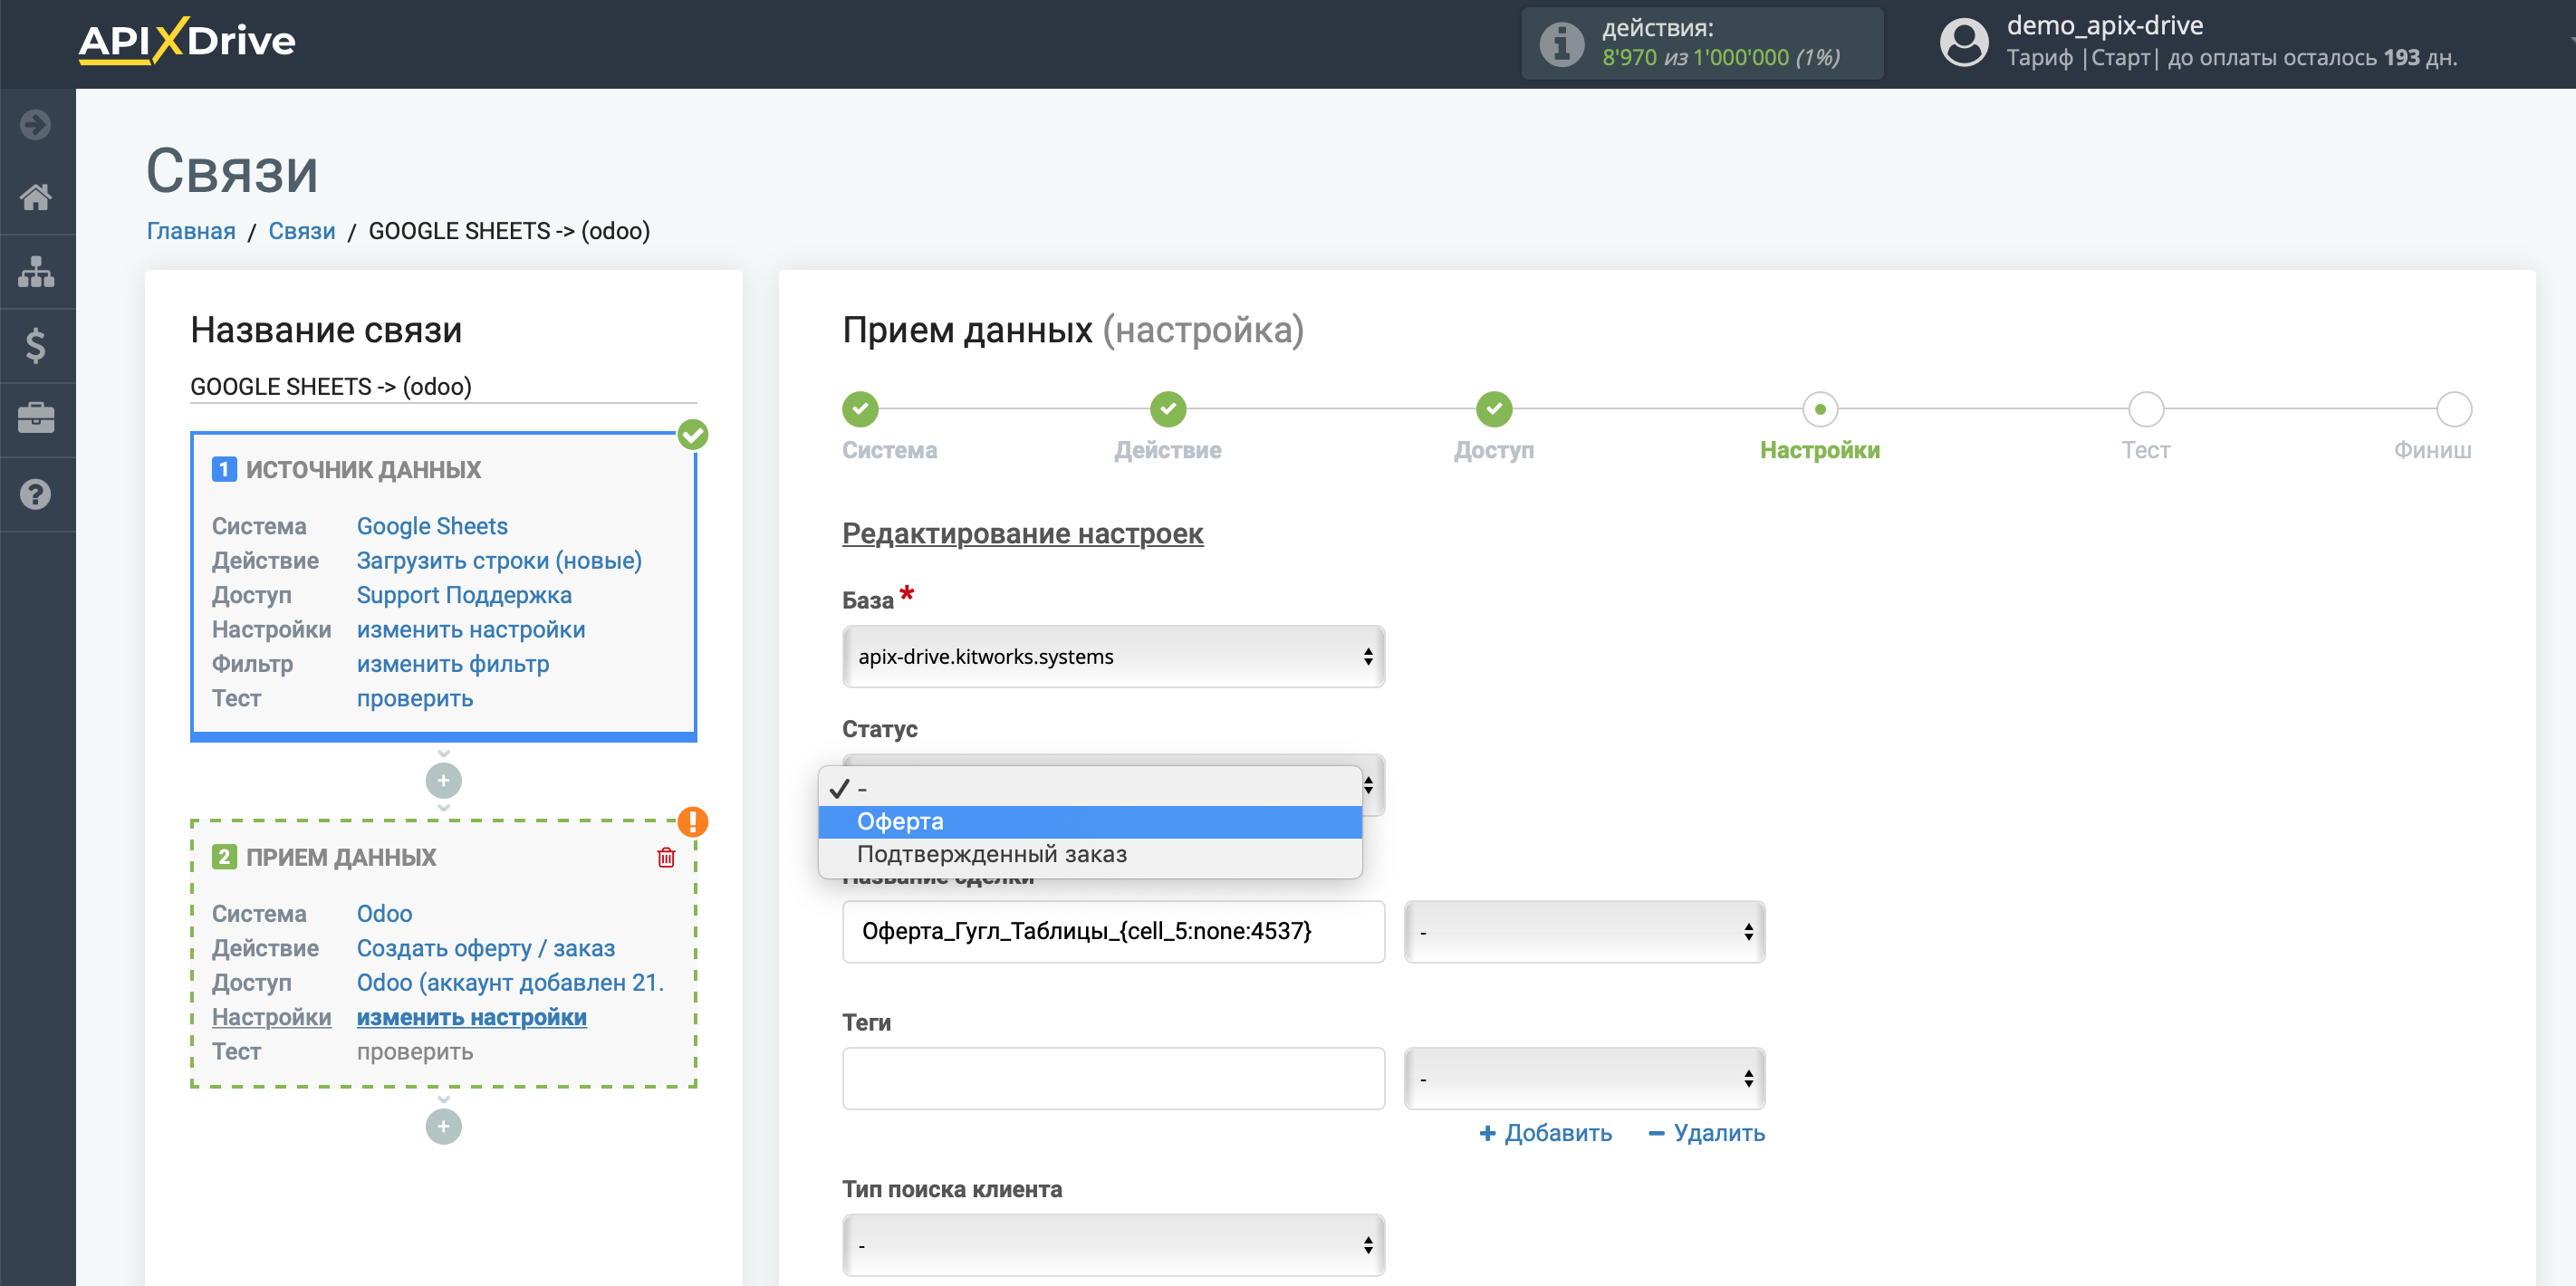Viewport: 2576px width, 1286px height.
Task: Click Добавить link to add tag
Action: pos(1545,1133)
